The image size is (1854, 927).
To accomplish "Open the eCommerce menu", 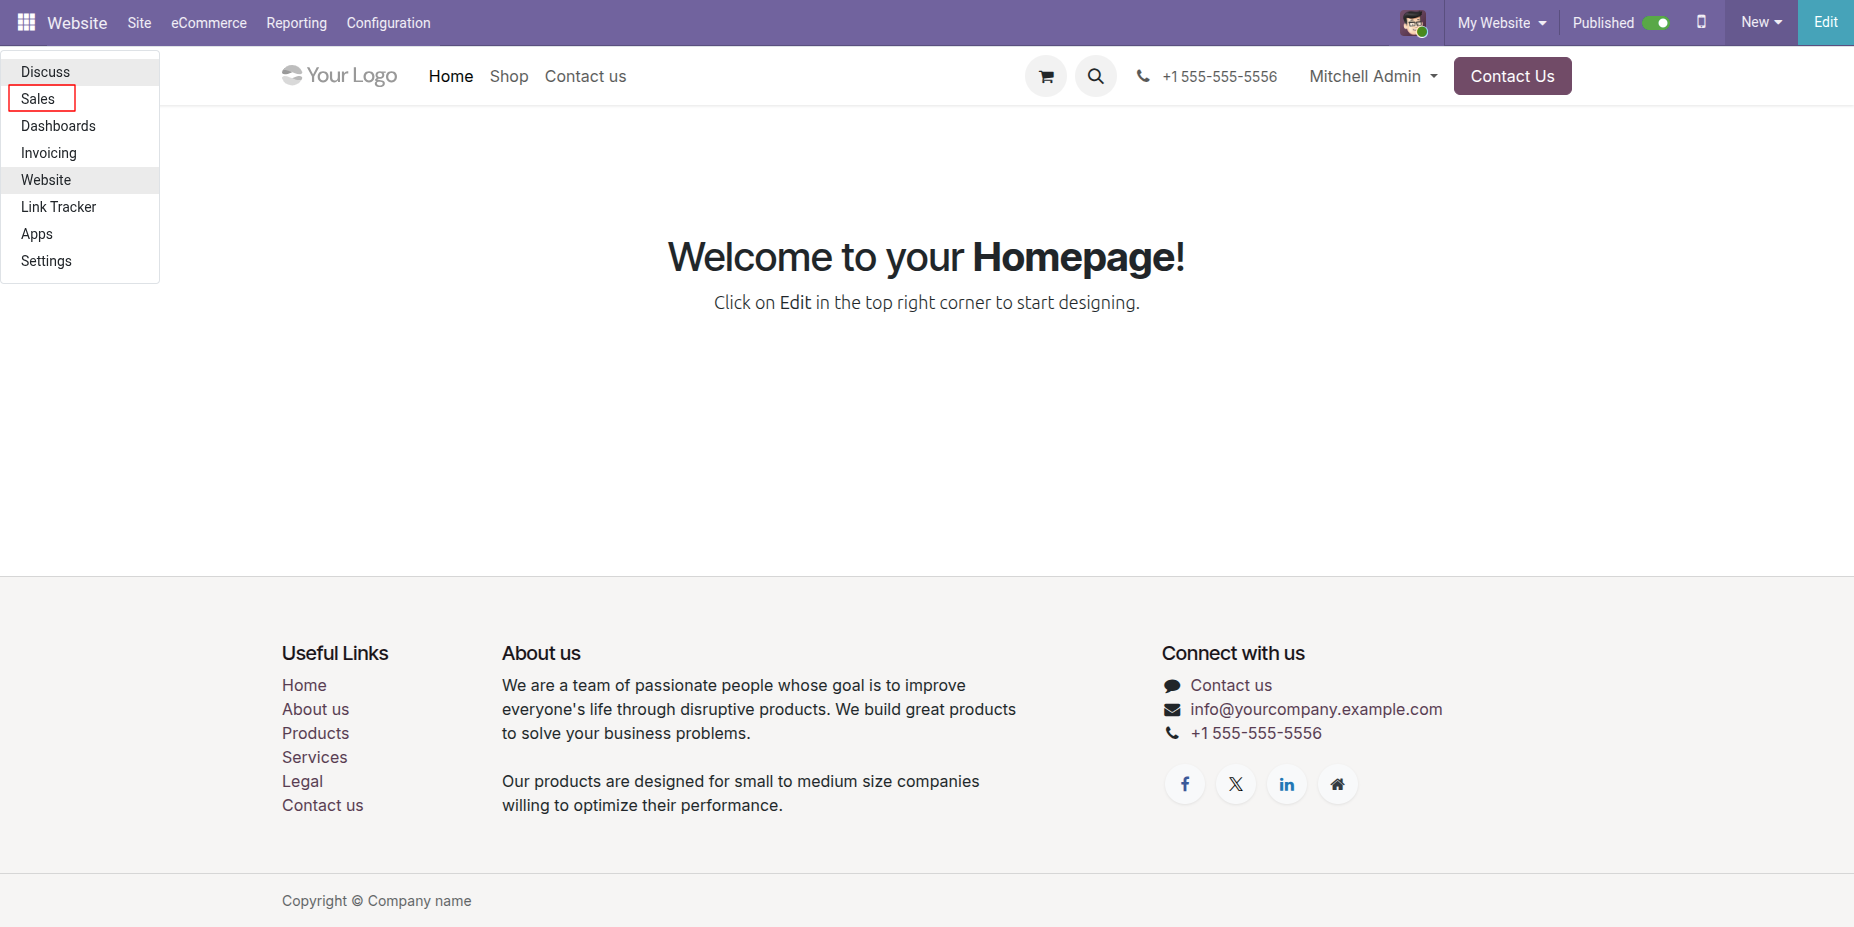I will pos(209,23).
